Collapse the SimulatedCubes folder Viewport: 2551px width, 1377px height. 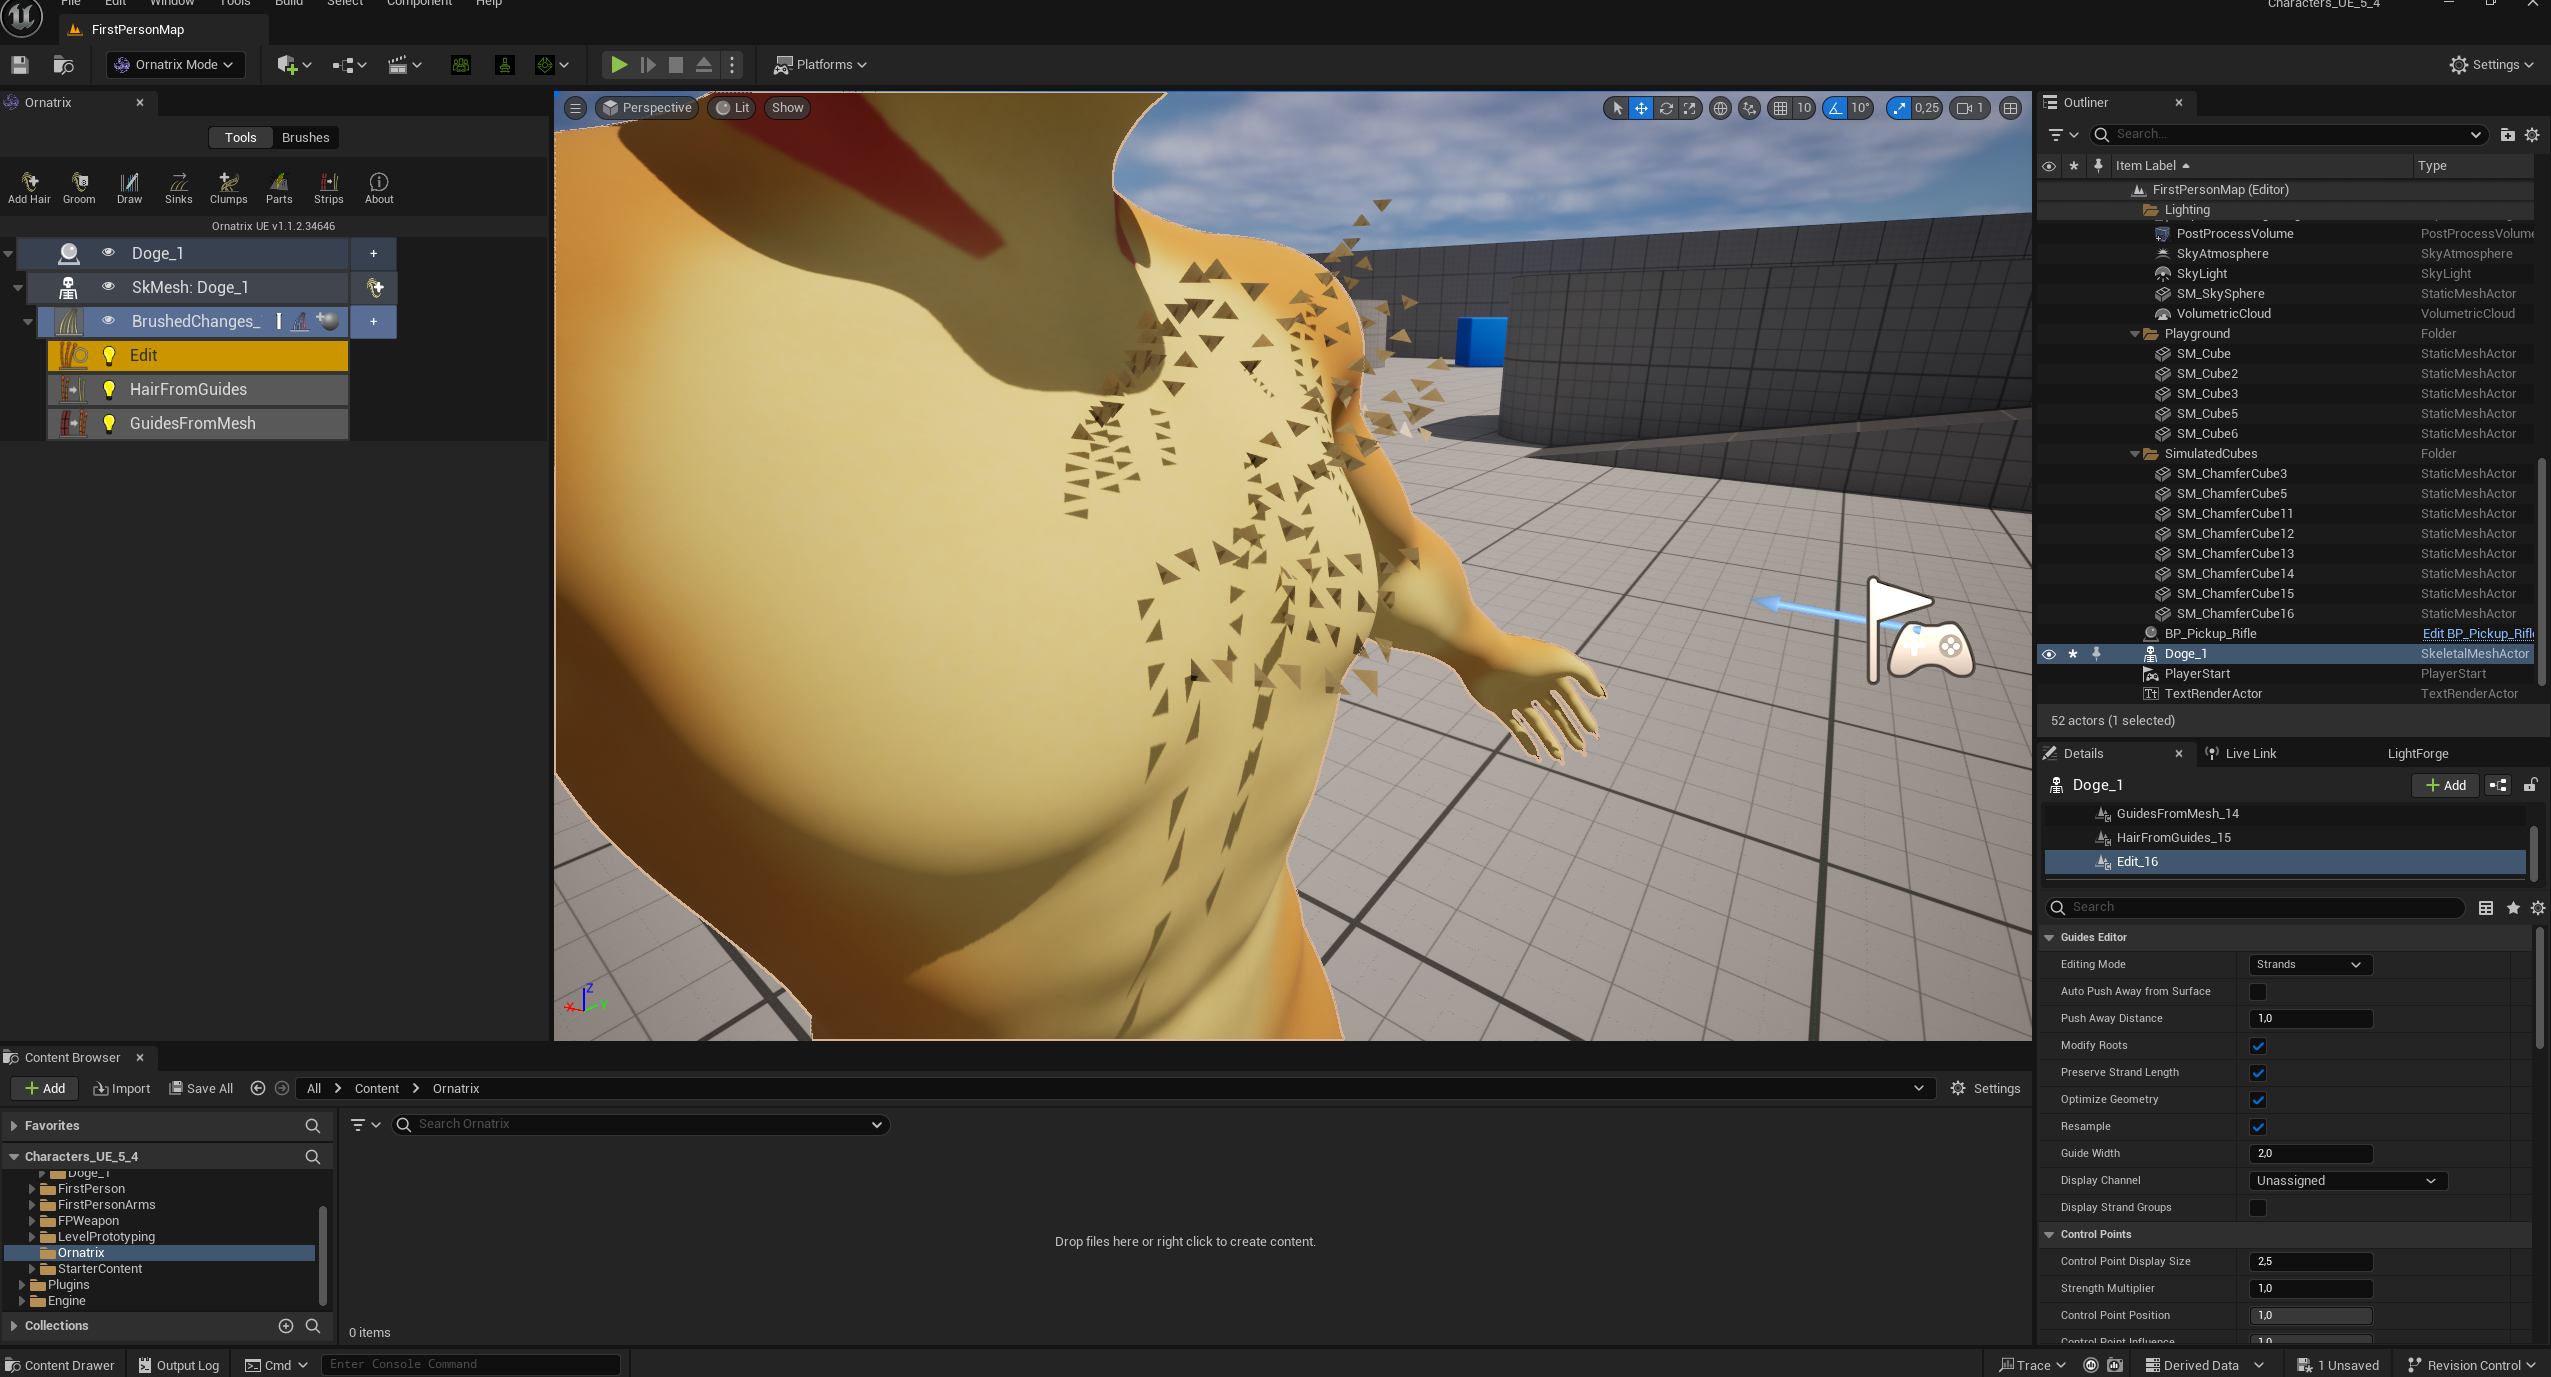(x=2135, y=454)
